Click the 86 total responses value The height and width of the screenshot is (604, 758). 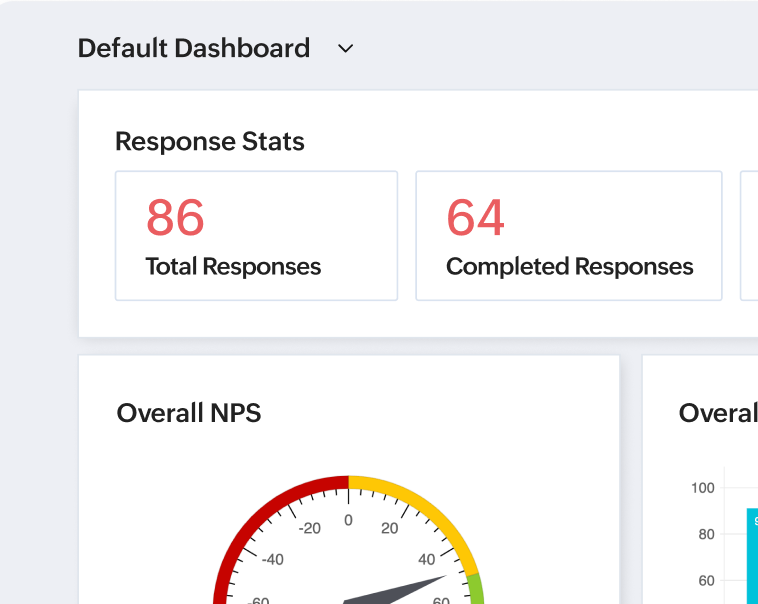[175, 217]
